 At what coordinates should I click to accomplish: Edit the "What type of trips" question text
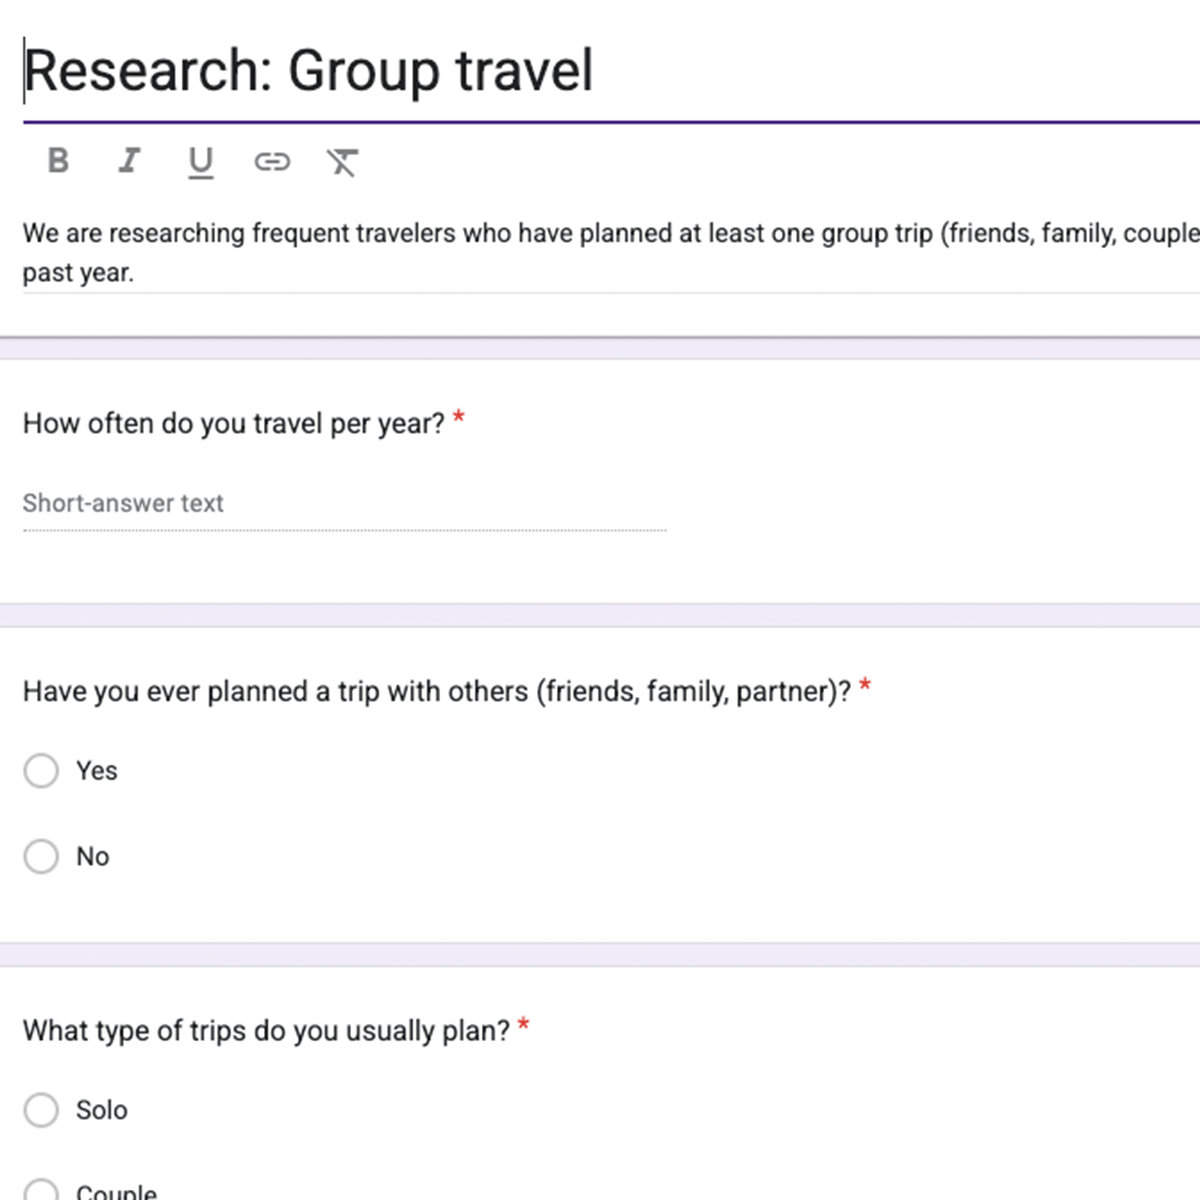[x=265, y=1030]
